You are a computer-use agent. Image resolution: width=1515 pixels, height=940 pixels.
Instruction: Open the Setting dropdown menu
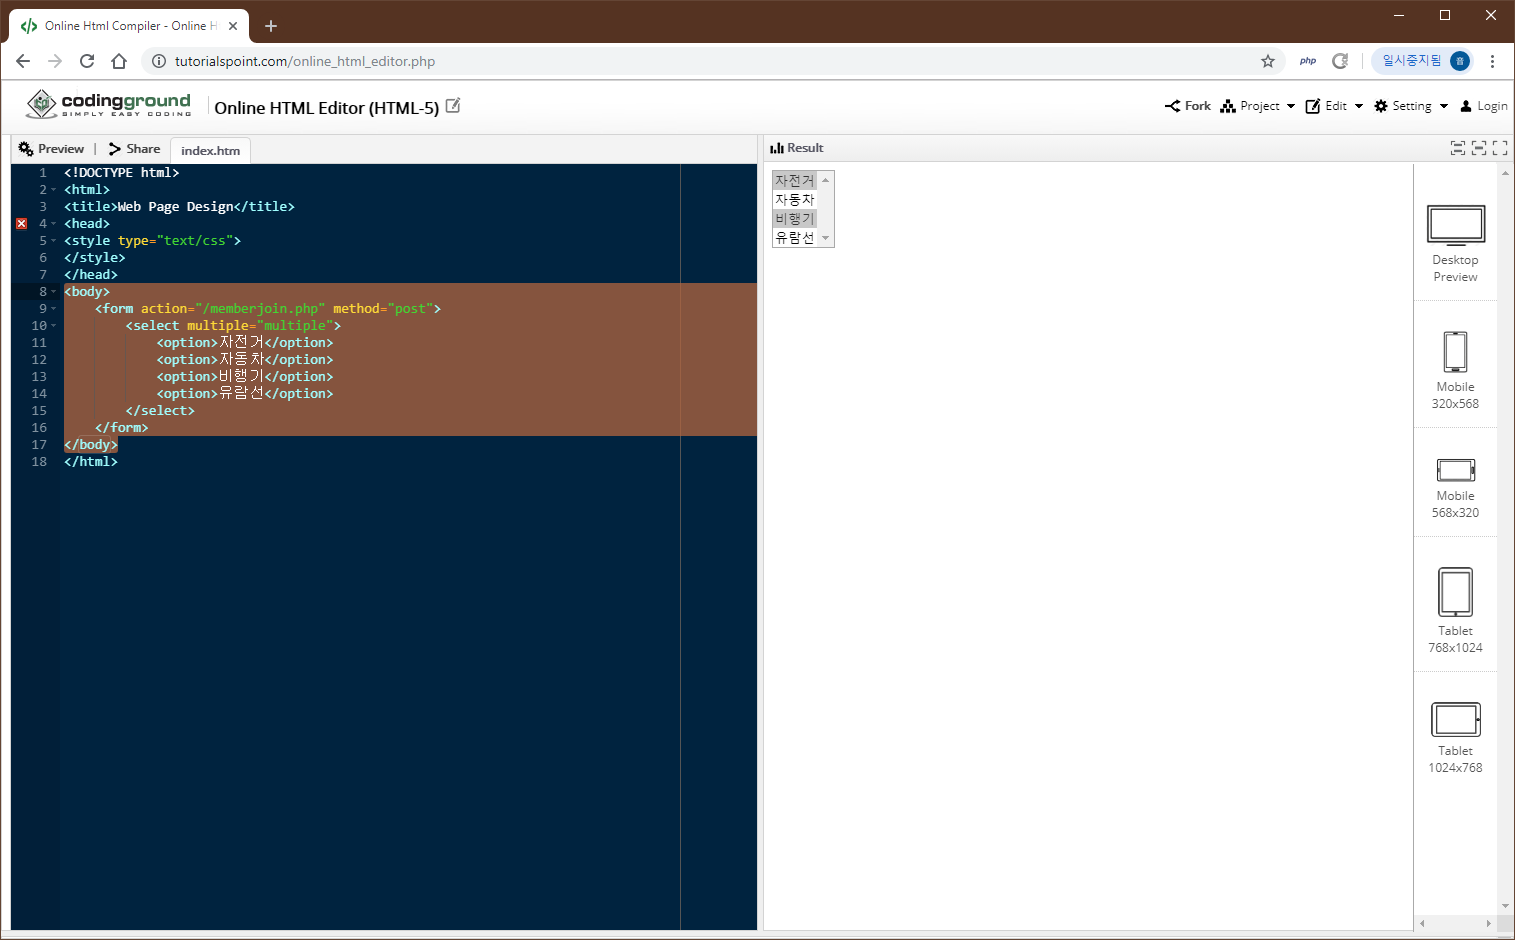tap(1411, 106)
